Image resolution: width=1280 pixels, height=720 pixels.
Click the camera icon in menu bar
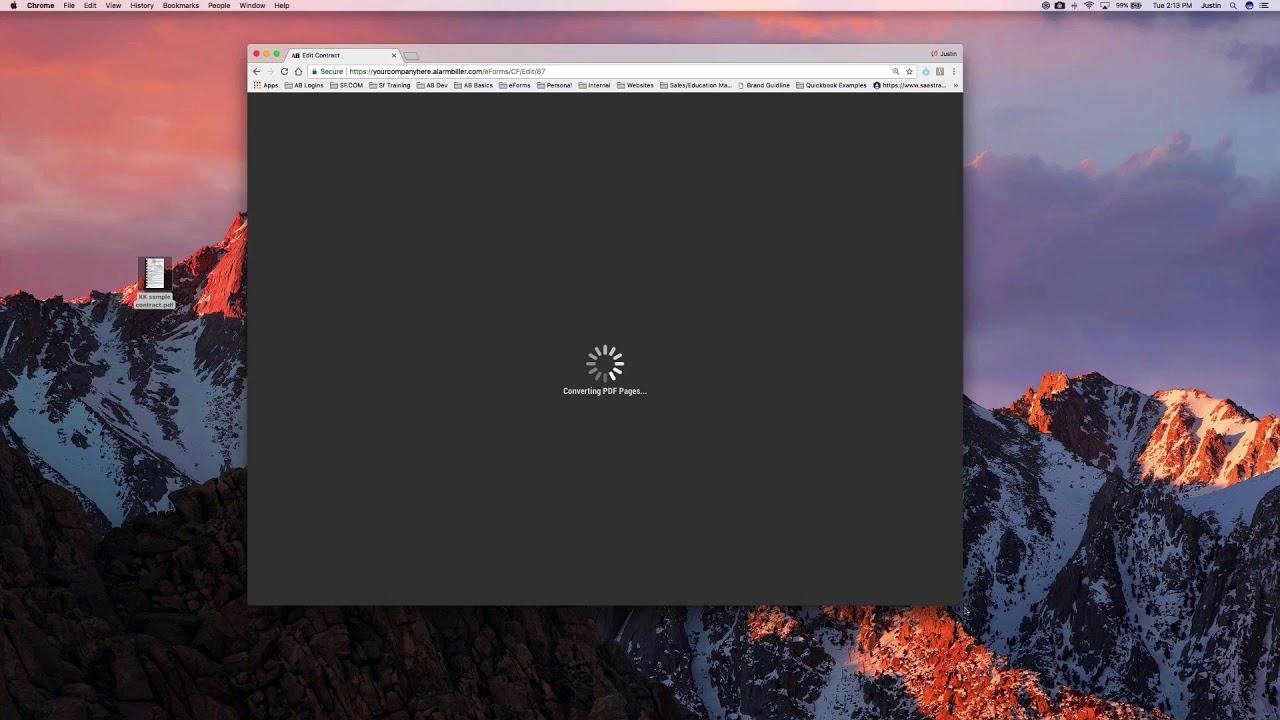(x=1060, y=5)
